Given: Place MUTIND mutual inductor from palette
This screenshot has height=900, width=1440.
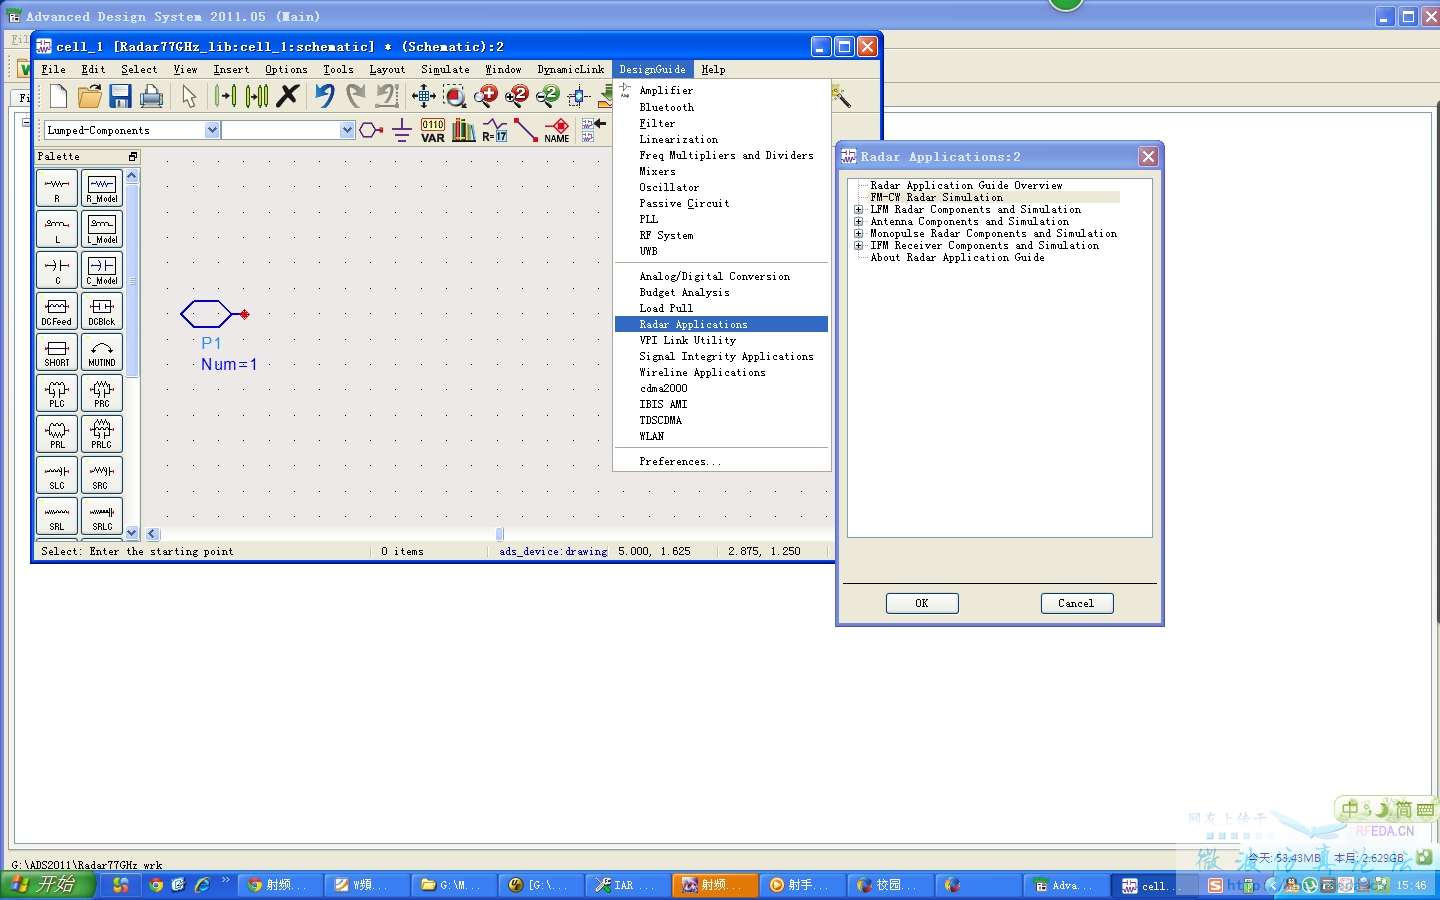Looking at the screenshot, I should pos(102,352).
